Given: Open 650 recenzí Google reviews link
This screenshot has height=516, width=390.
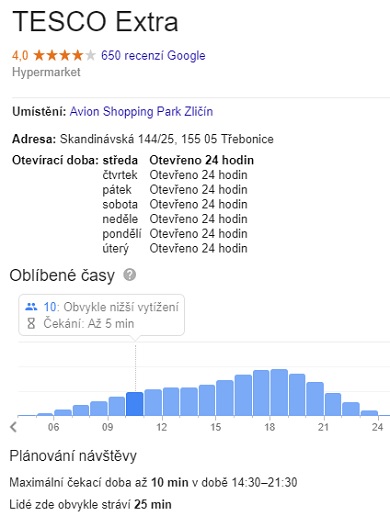Looking at the screenshot, I should coord(153,55).
